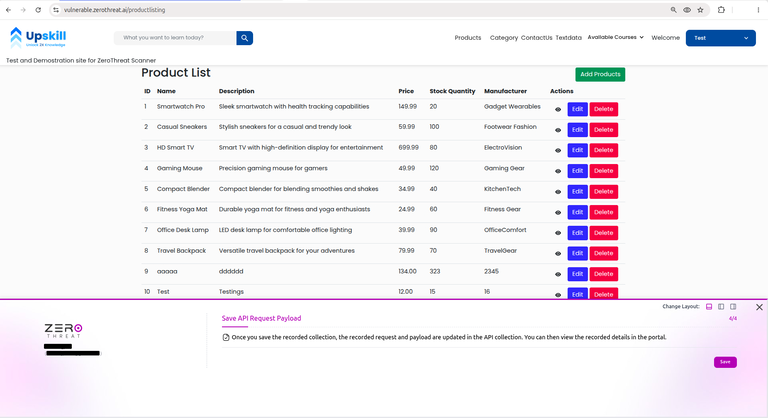View Gaming Mouse details via eye icon
The height and width of the screenshot is (418, 768).
[558, 171]
